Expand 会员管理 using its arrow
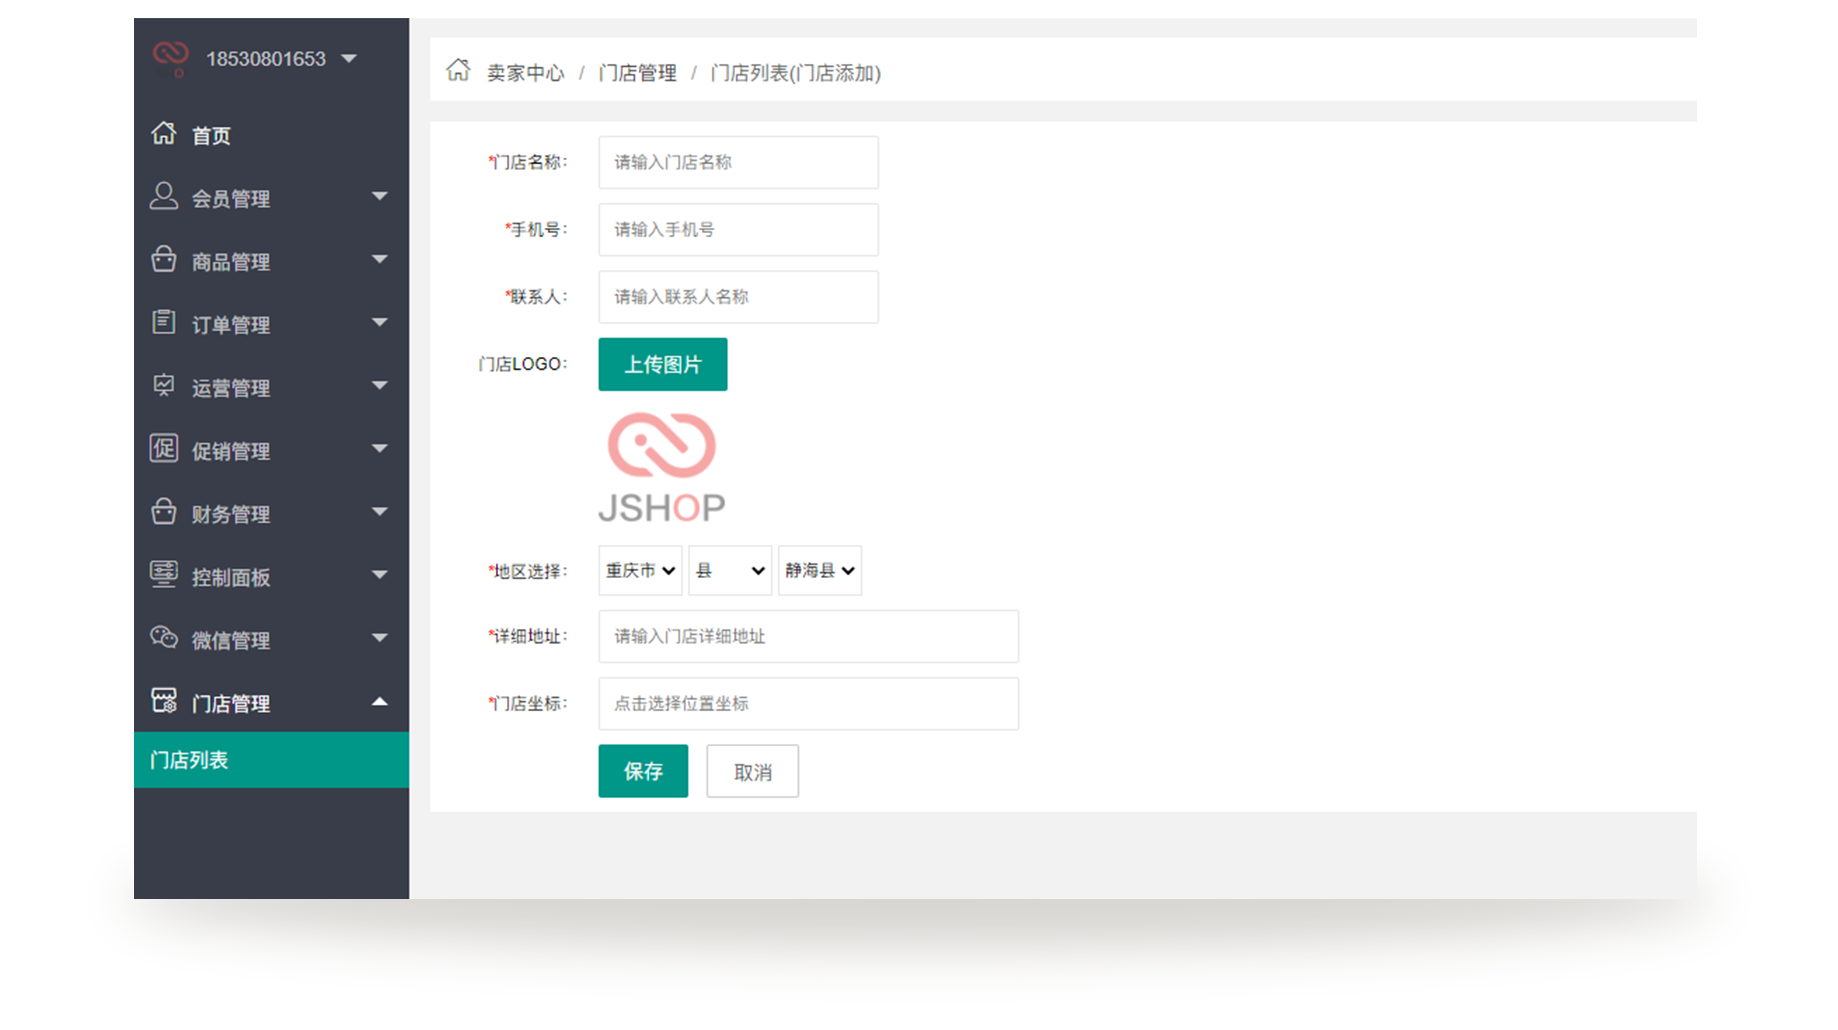The width and height of the screenshot is (1838, 1030). point(380,196)
